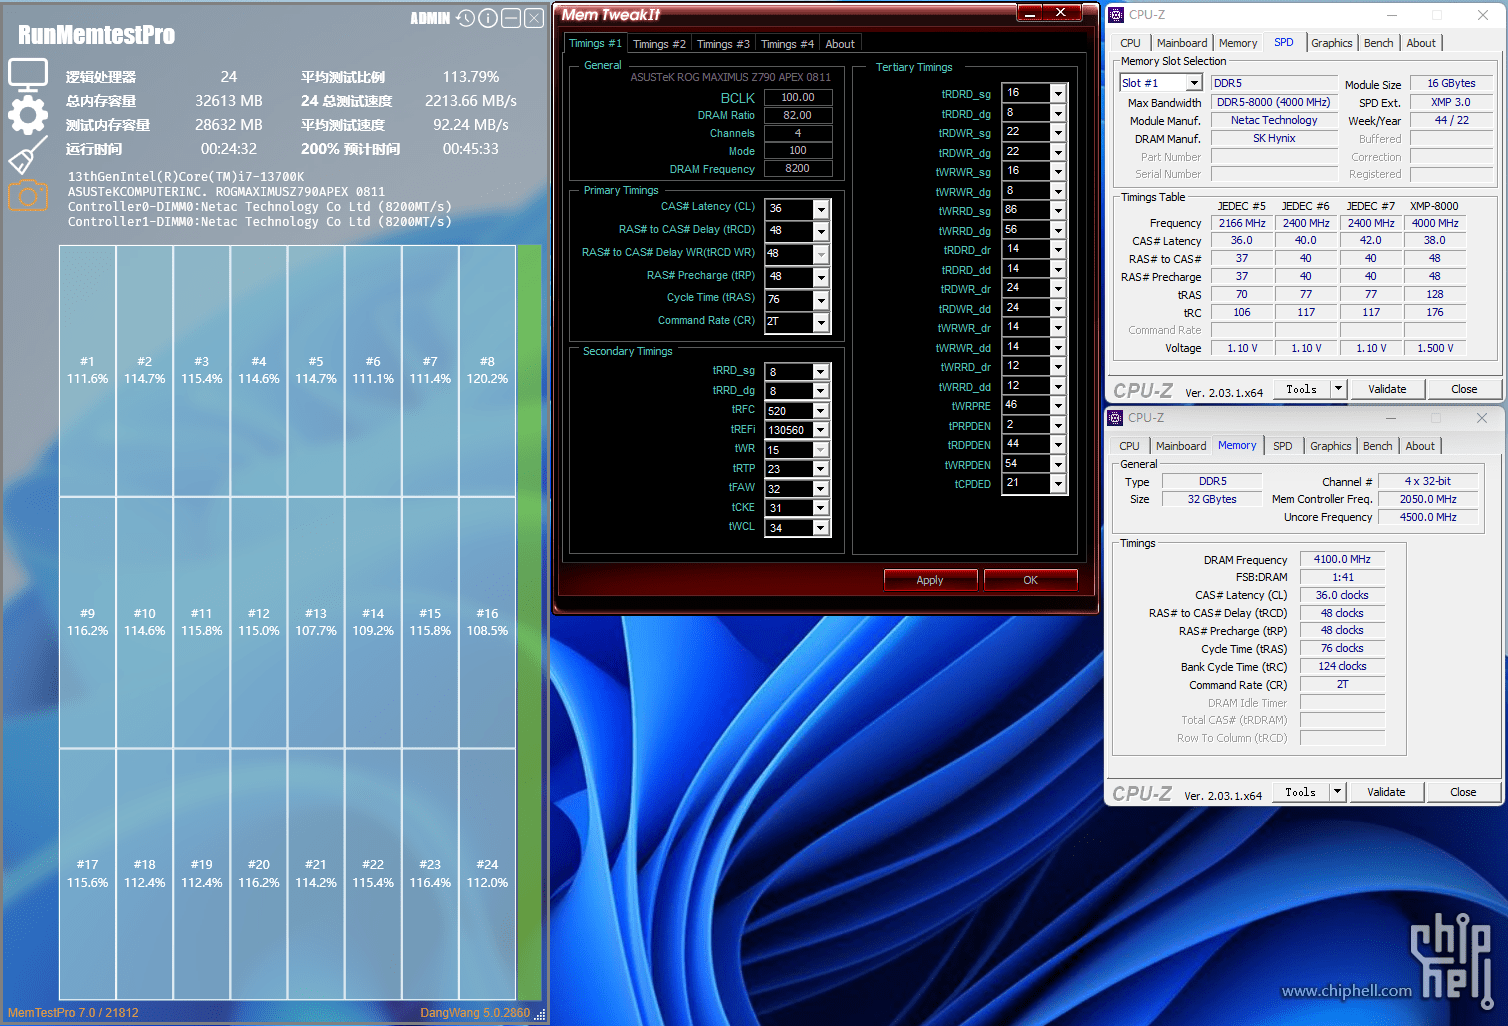
Task: Open Tools dropdown arrow in CPU-Z SPD window
Action: [1339, 389]
